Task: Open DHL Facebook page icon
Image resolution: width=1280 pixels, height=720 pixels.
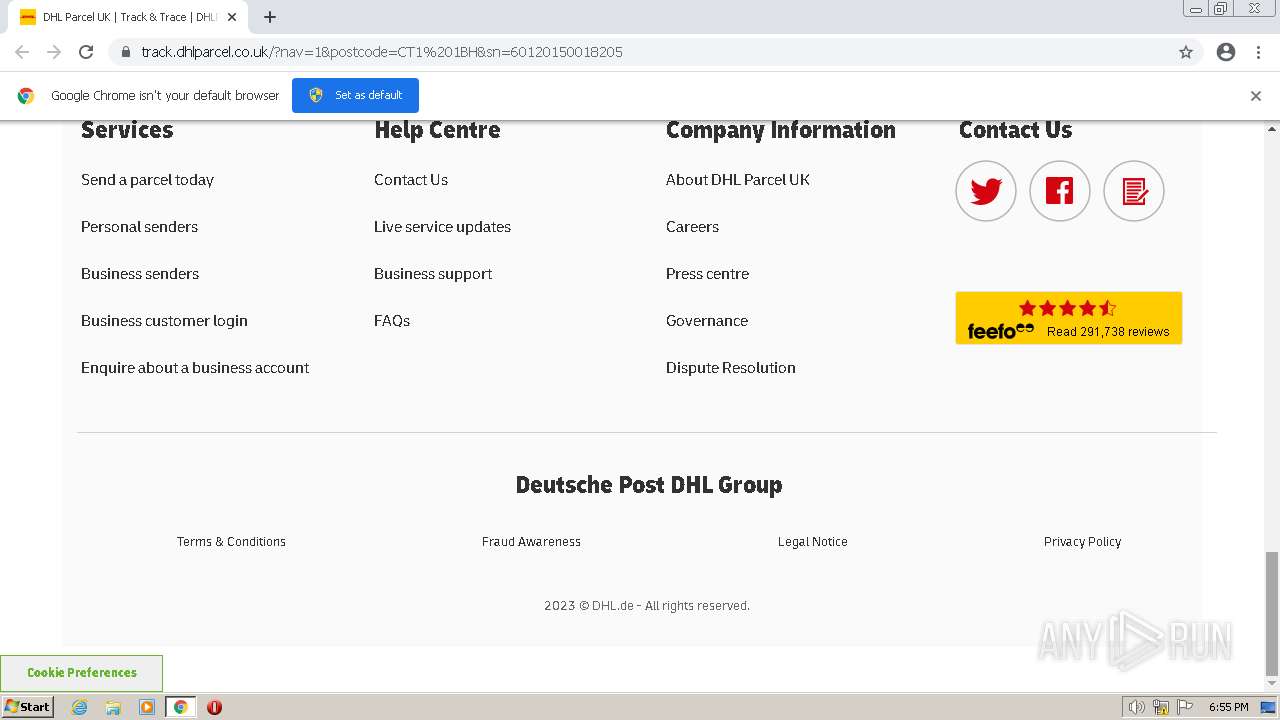Action: (1060, 191)
